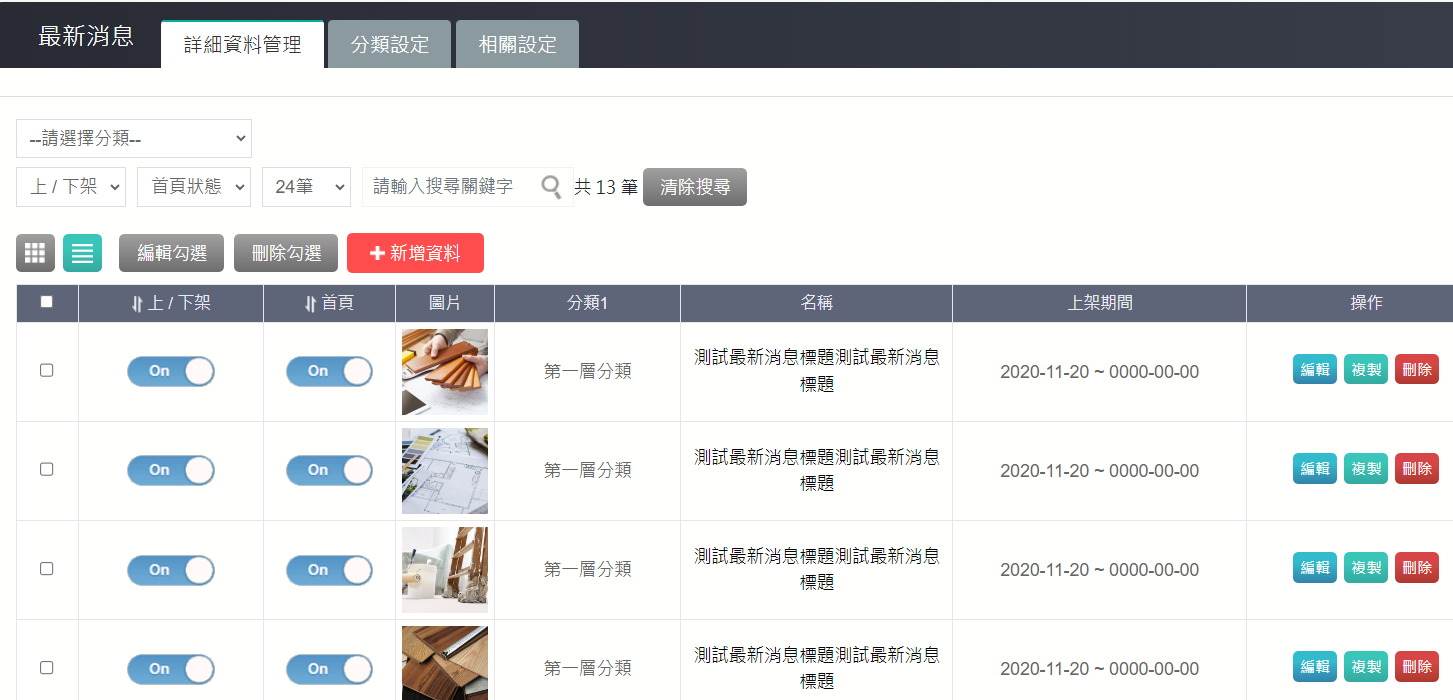Switch to list view icon
This screenshot has width=1453, height=700.
[82, 253]
